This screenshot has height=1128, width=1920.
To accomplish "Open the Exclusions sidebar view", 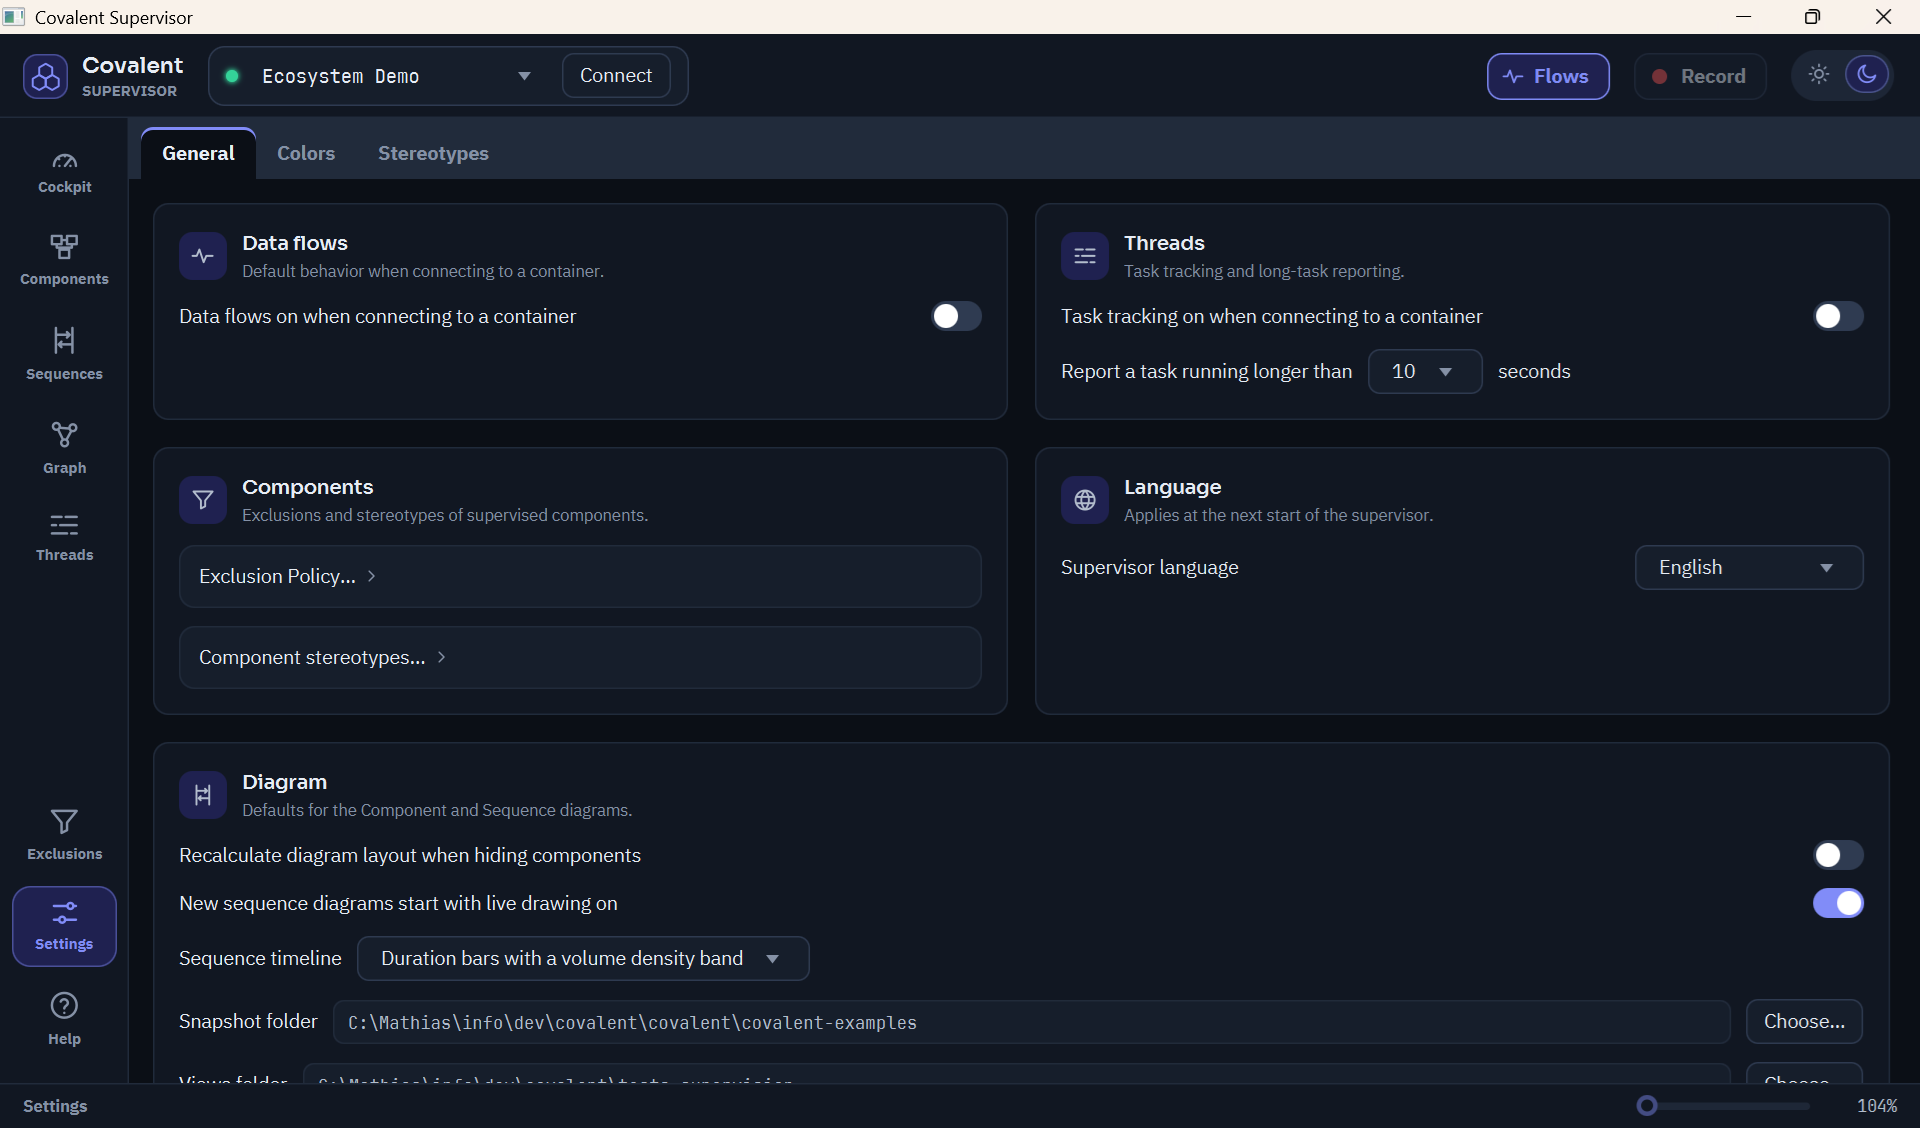I will coord(64,835).
